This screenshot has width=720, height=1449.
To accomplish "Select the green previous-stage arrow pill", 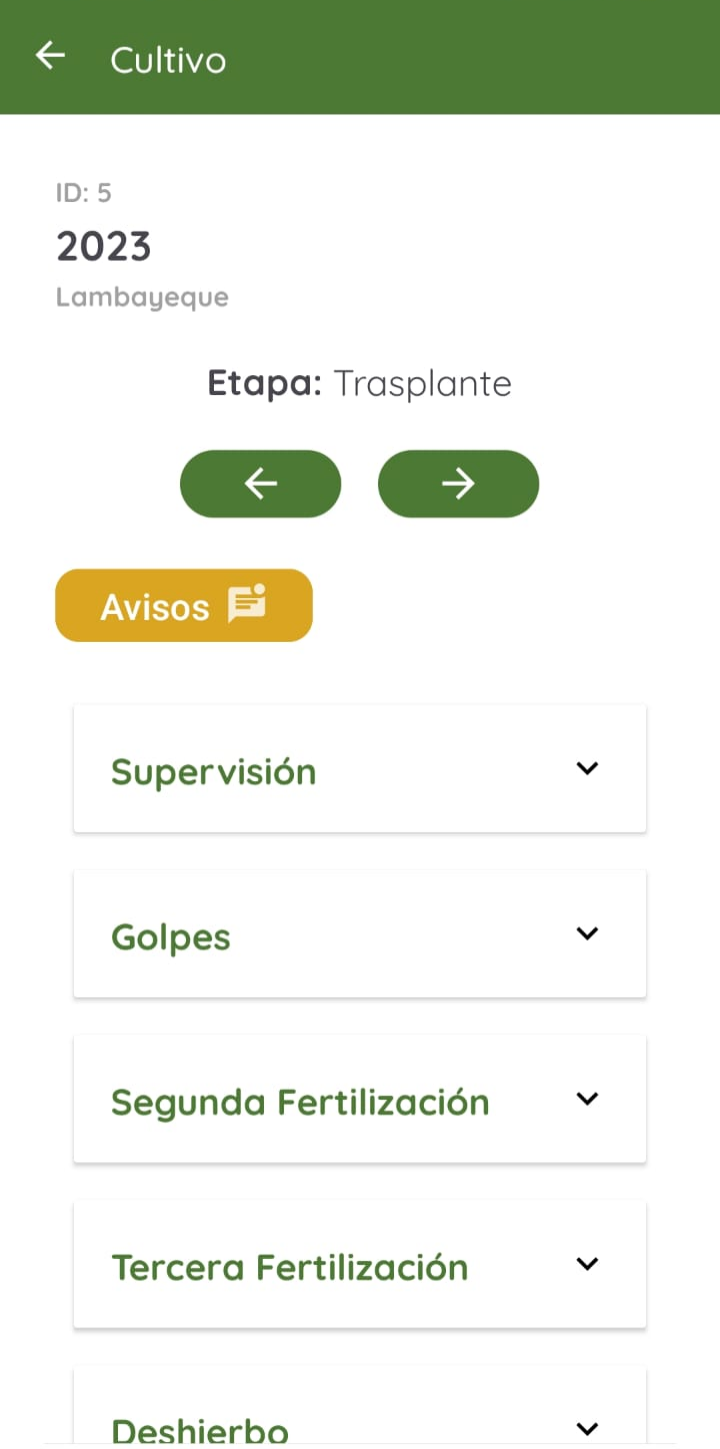I will coord(260,483).
